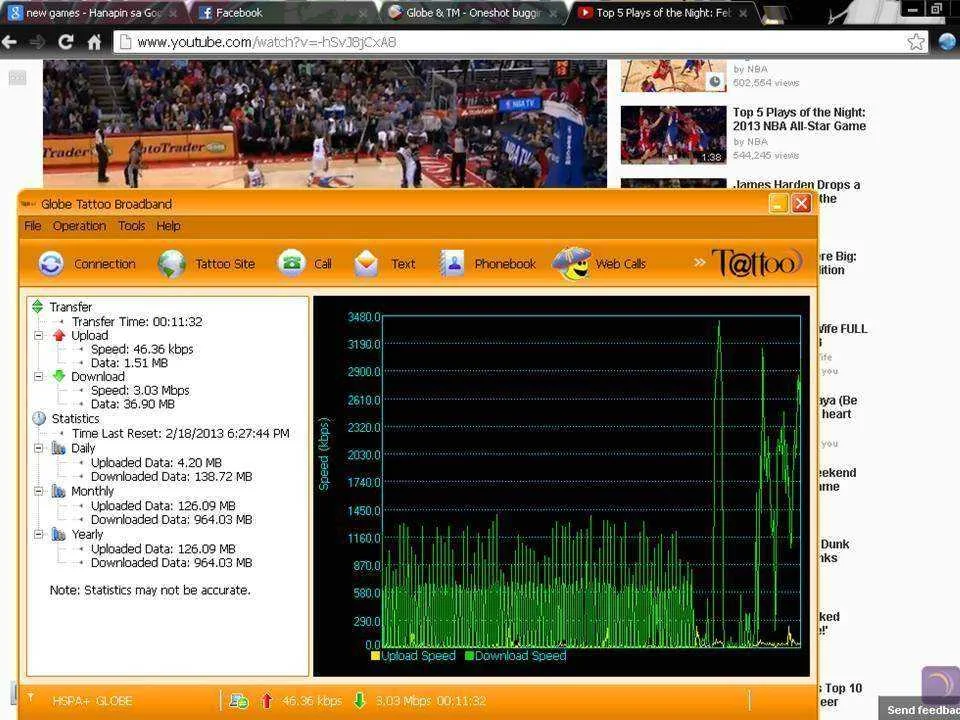Viewport: 960px width, 720px height.
Task: Collapse the Upload tree node
Action: (39, 336)
